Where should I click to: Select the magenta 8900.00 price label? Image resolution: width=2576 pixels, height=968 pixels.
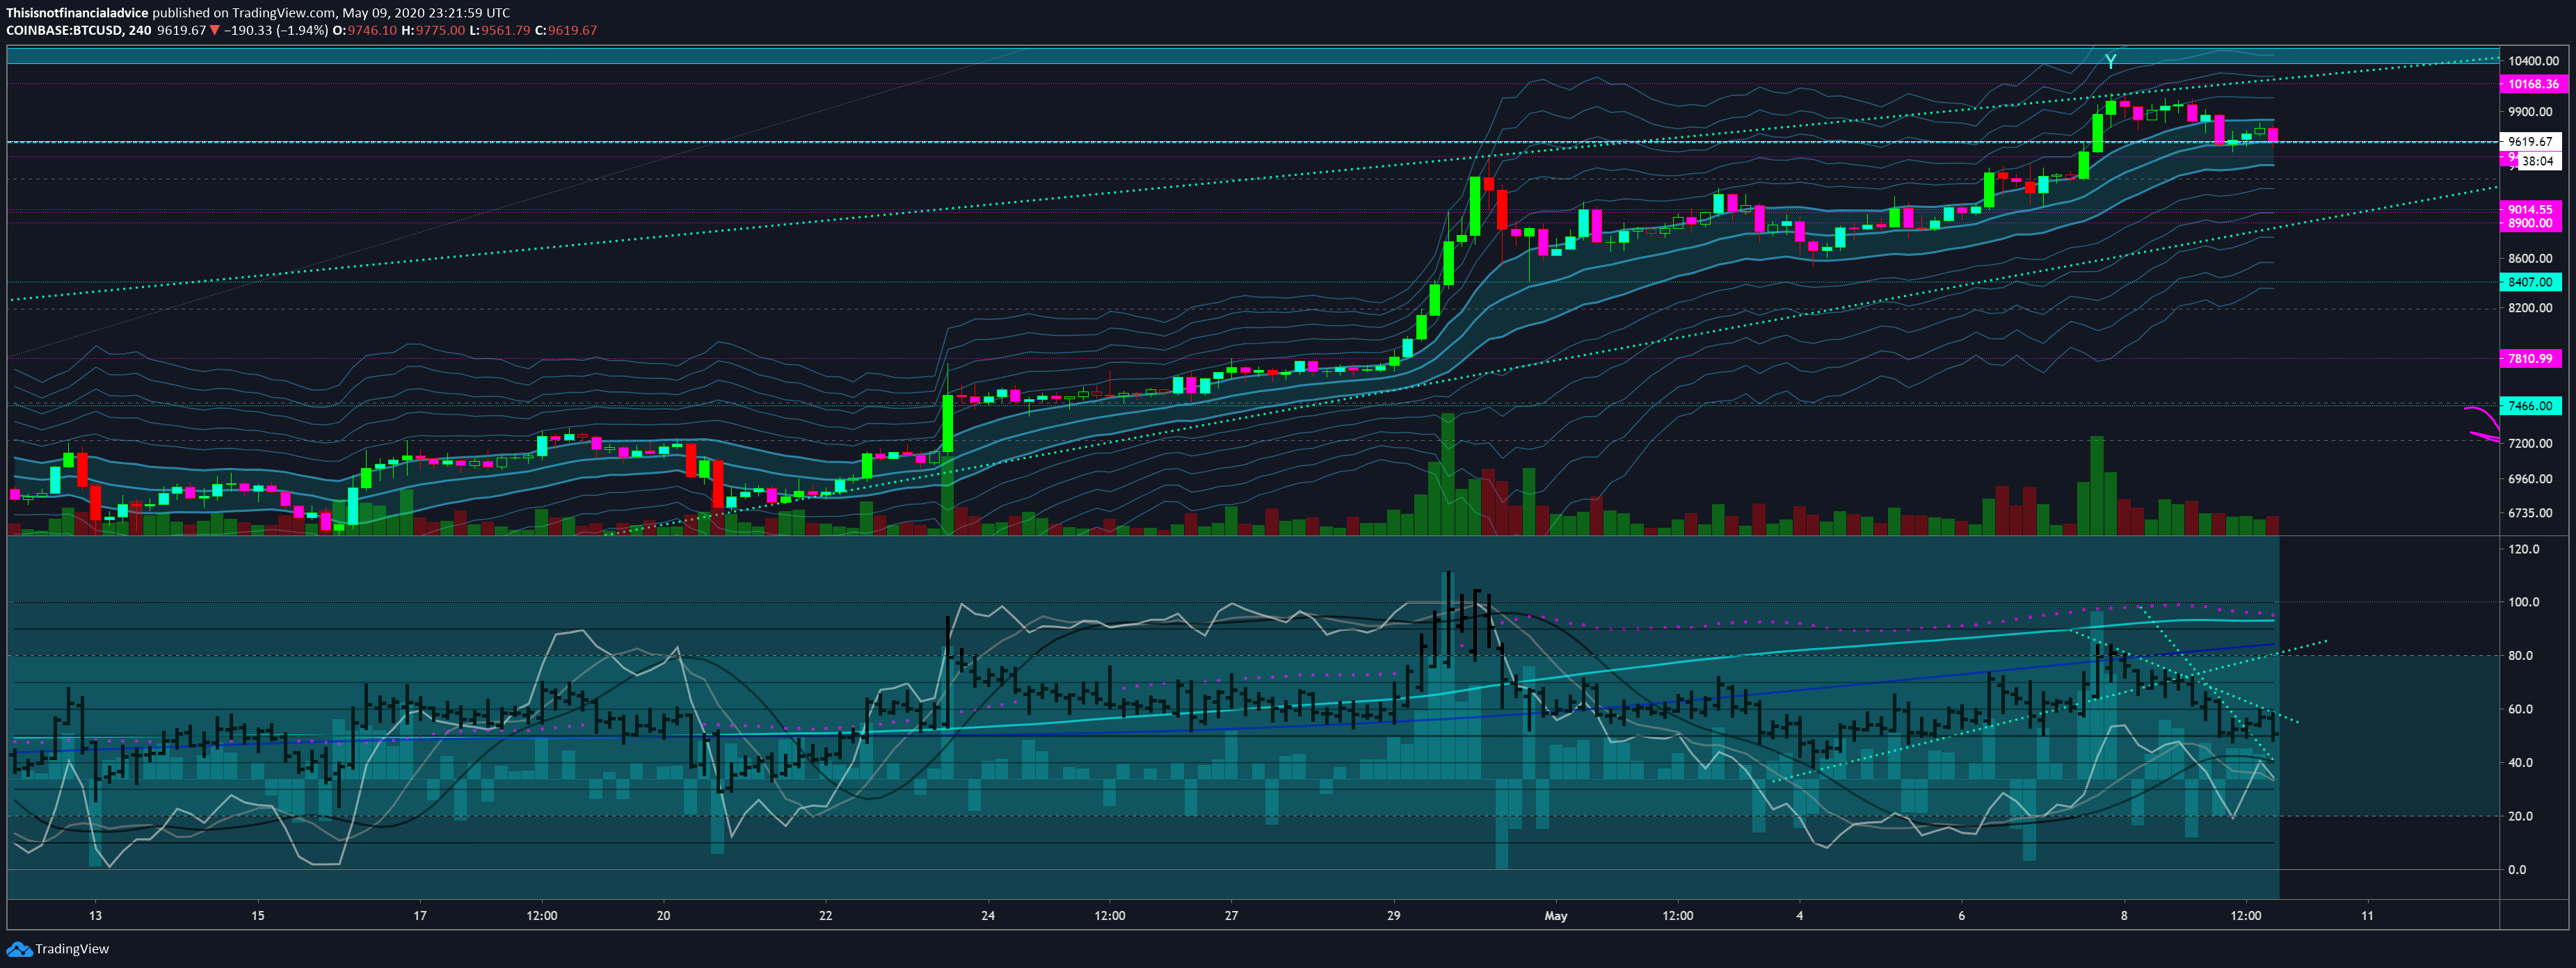click(x=2531, y=224)
